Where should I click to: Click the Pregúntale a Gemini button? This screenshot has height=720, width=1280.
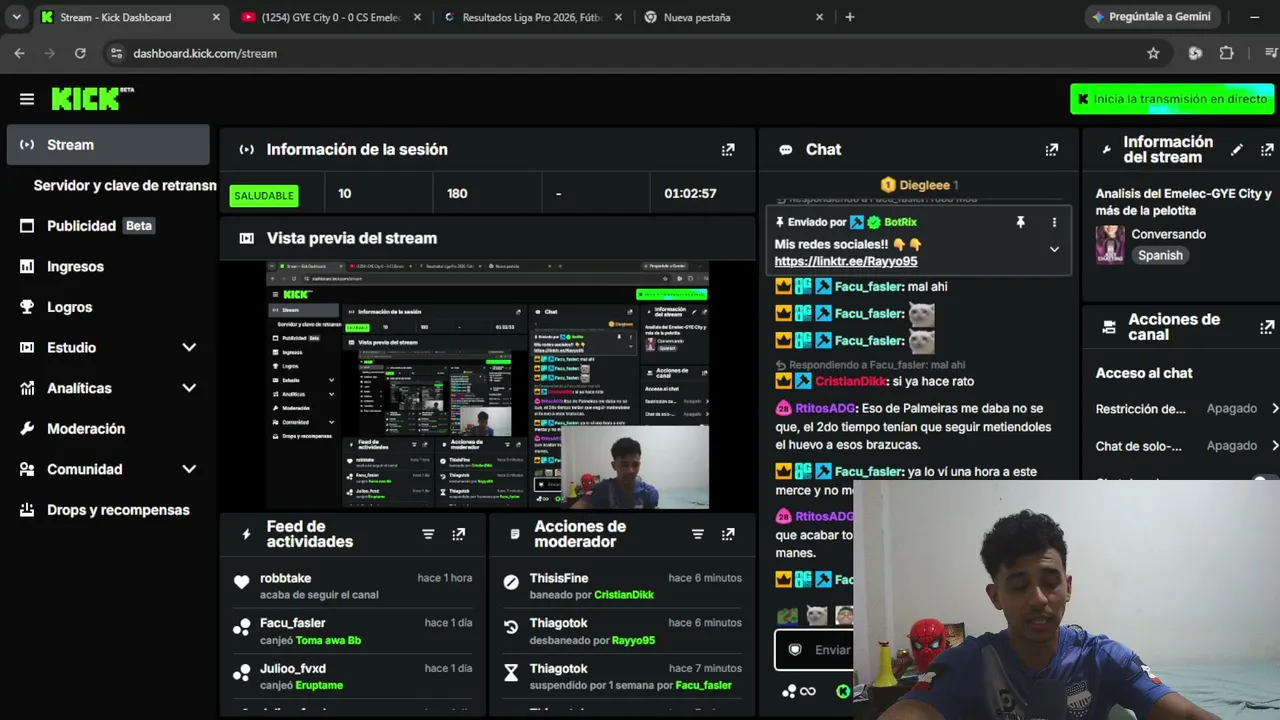click(1153, 17)
